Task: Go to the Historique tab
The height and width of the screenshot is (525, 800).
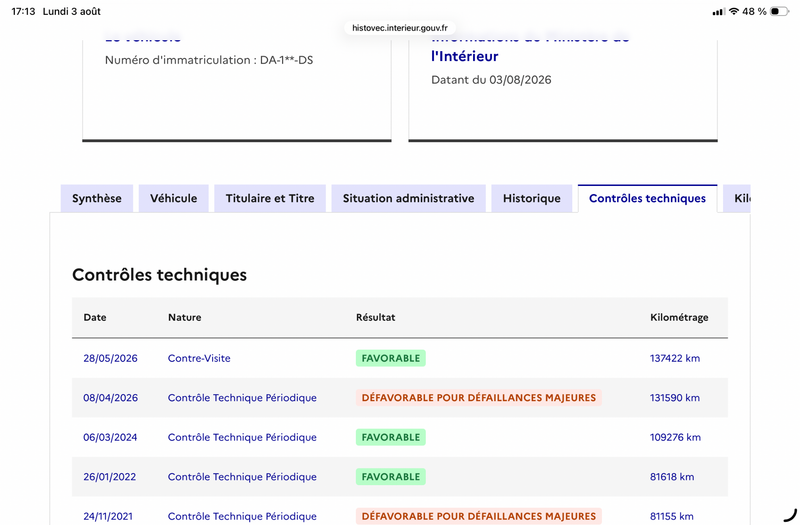Action: (532, 198)
